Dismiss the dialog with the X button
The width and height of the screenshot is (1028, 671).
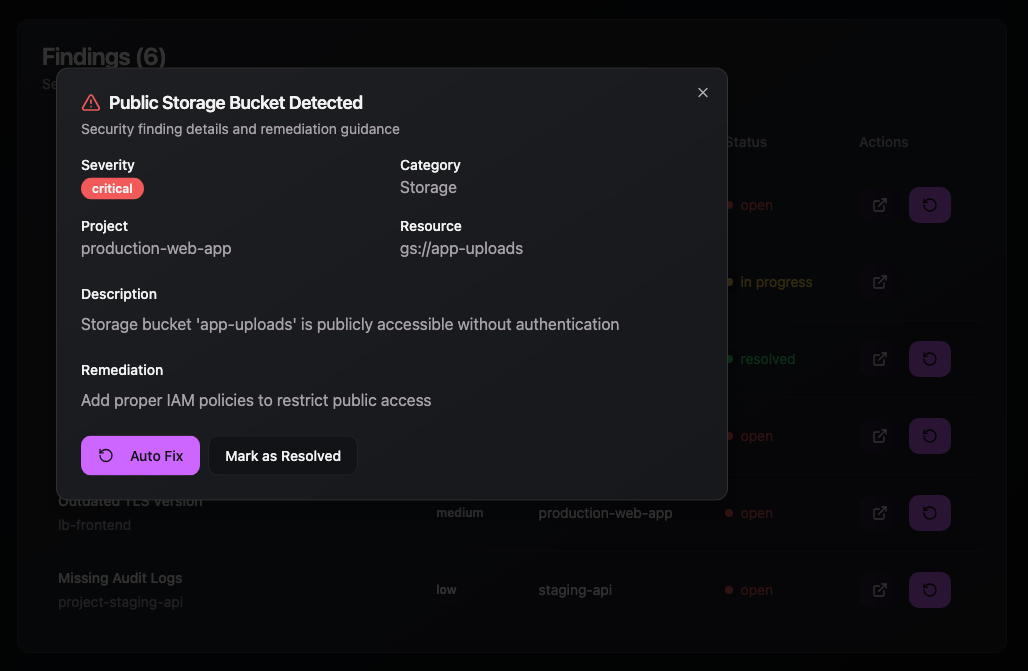pos(703,92)
